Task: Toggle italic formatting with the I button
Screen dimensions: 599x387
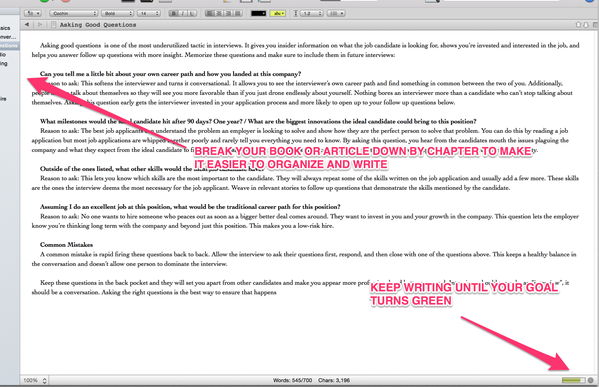Action: coord(183,13)
